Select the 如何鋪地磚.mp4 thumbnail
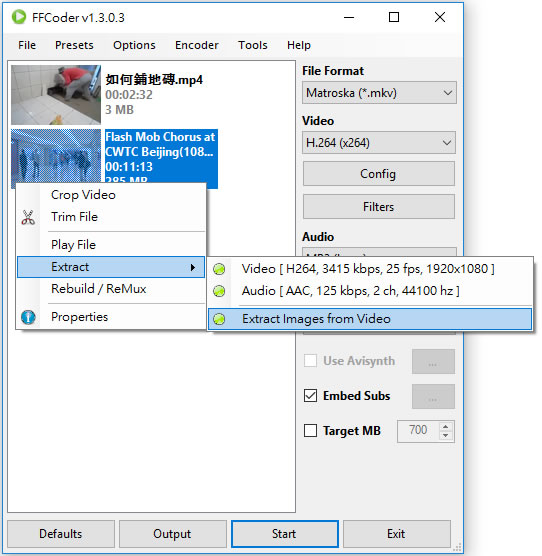542x556 pixels. [56, 95]
